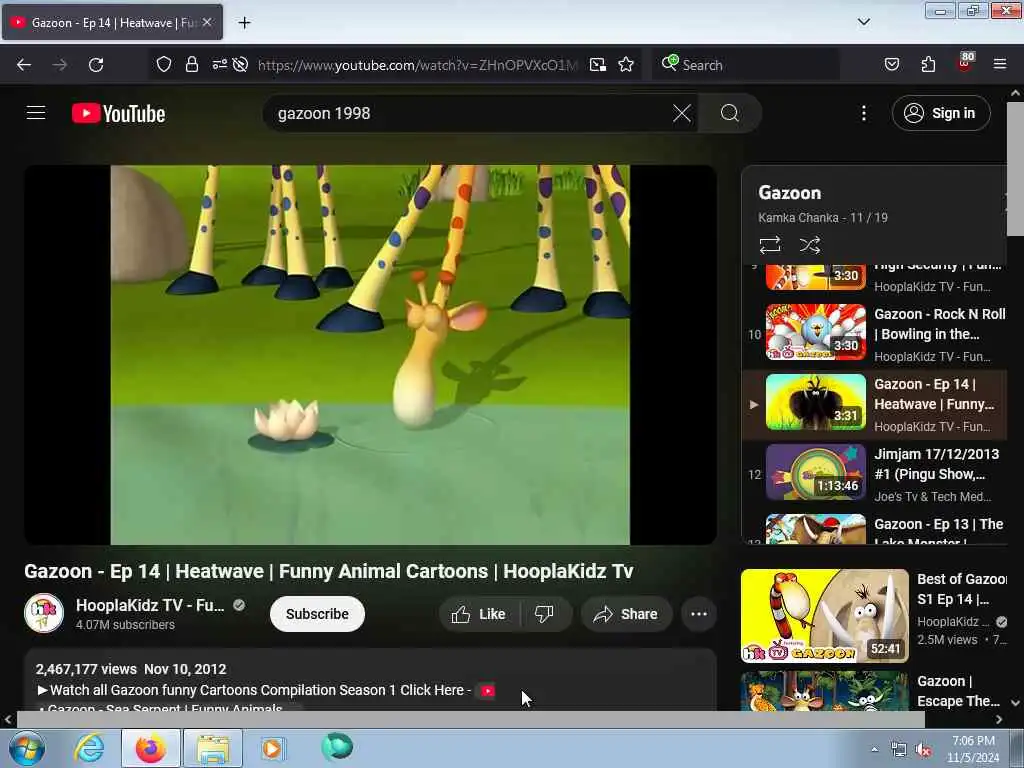Image resolution: width=1024 pixels, height=768 pixels.
Task: Play Gazoon - Rock N Roll Bowling video
Action: [x=875, y=334]
